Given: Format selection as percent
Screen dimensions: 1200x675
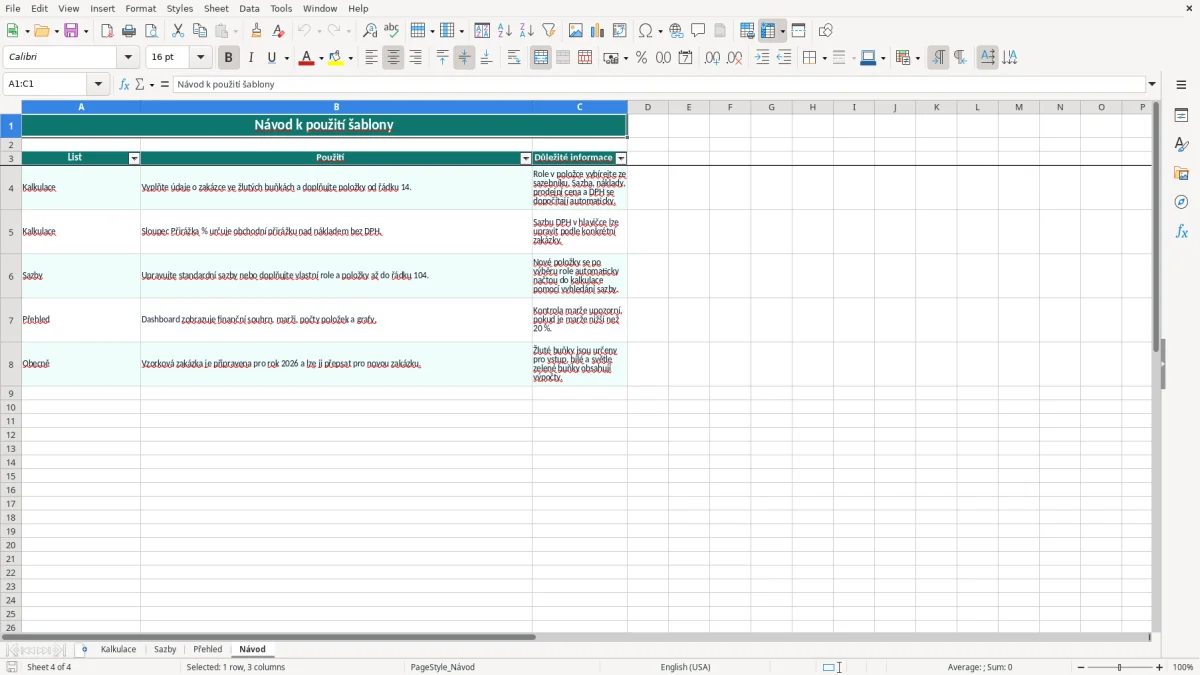Looking at the screenshot, I should [x=642, y=58].
